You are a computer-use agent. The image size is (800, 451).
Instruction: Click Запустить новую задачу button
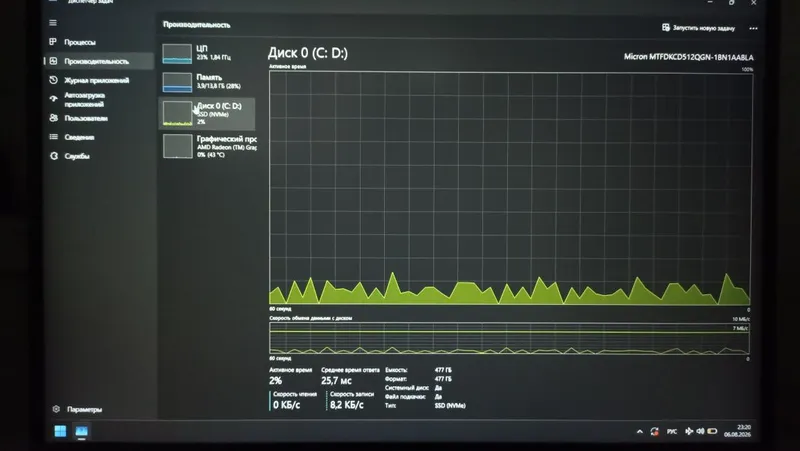pos(698,28)
